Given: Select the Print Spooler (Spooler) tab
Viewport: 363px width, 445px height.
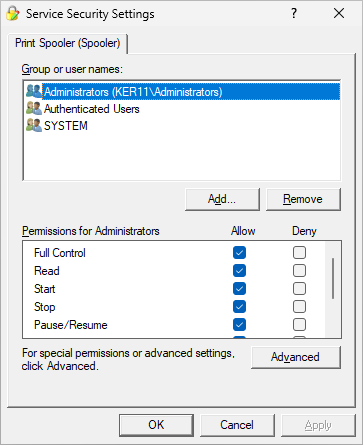Looking at the screenshot, I should pos(68,43).
